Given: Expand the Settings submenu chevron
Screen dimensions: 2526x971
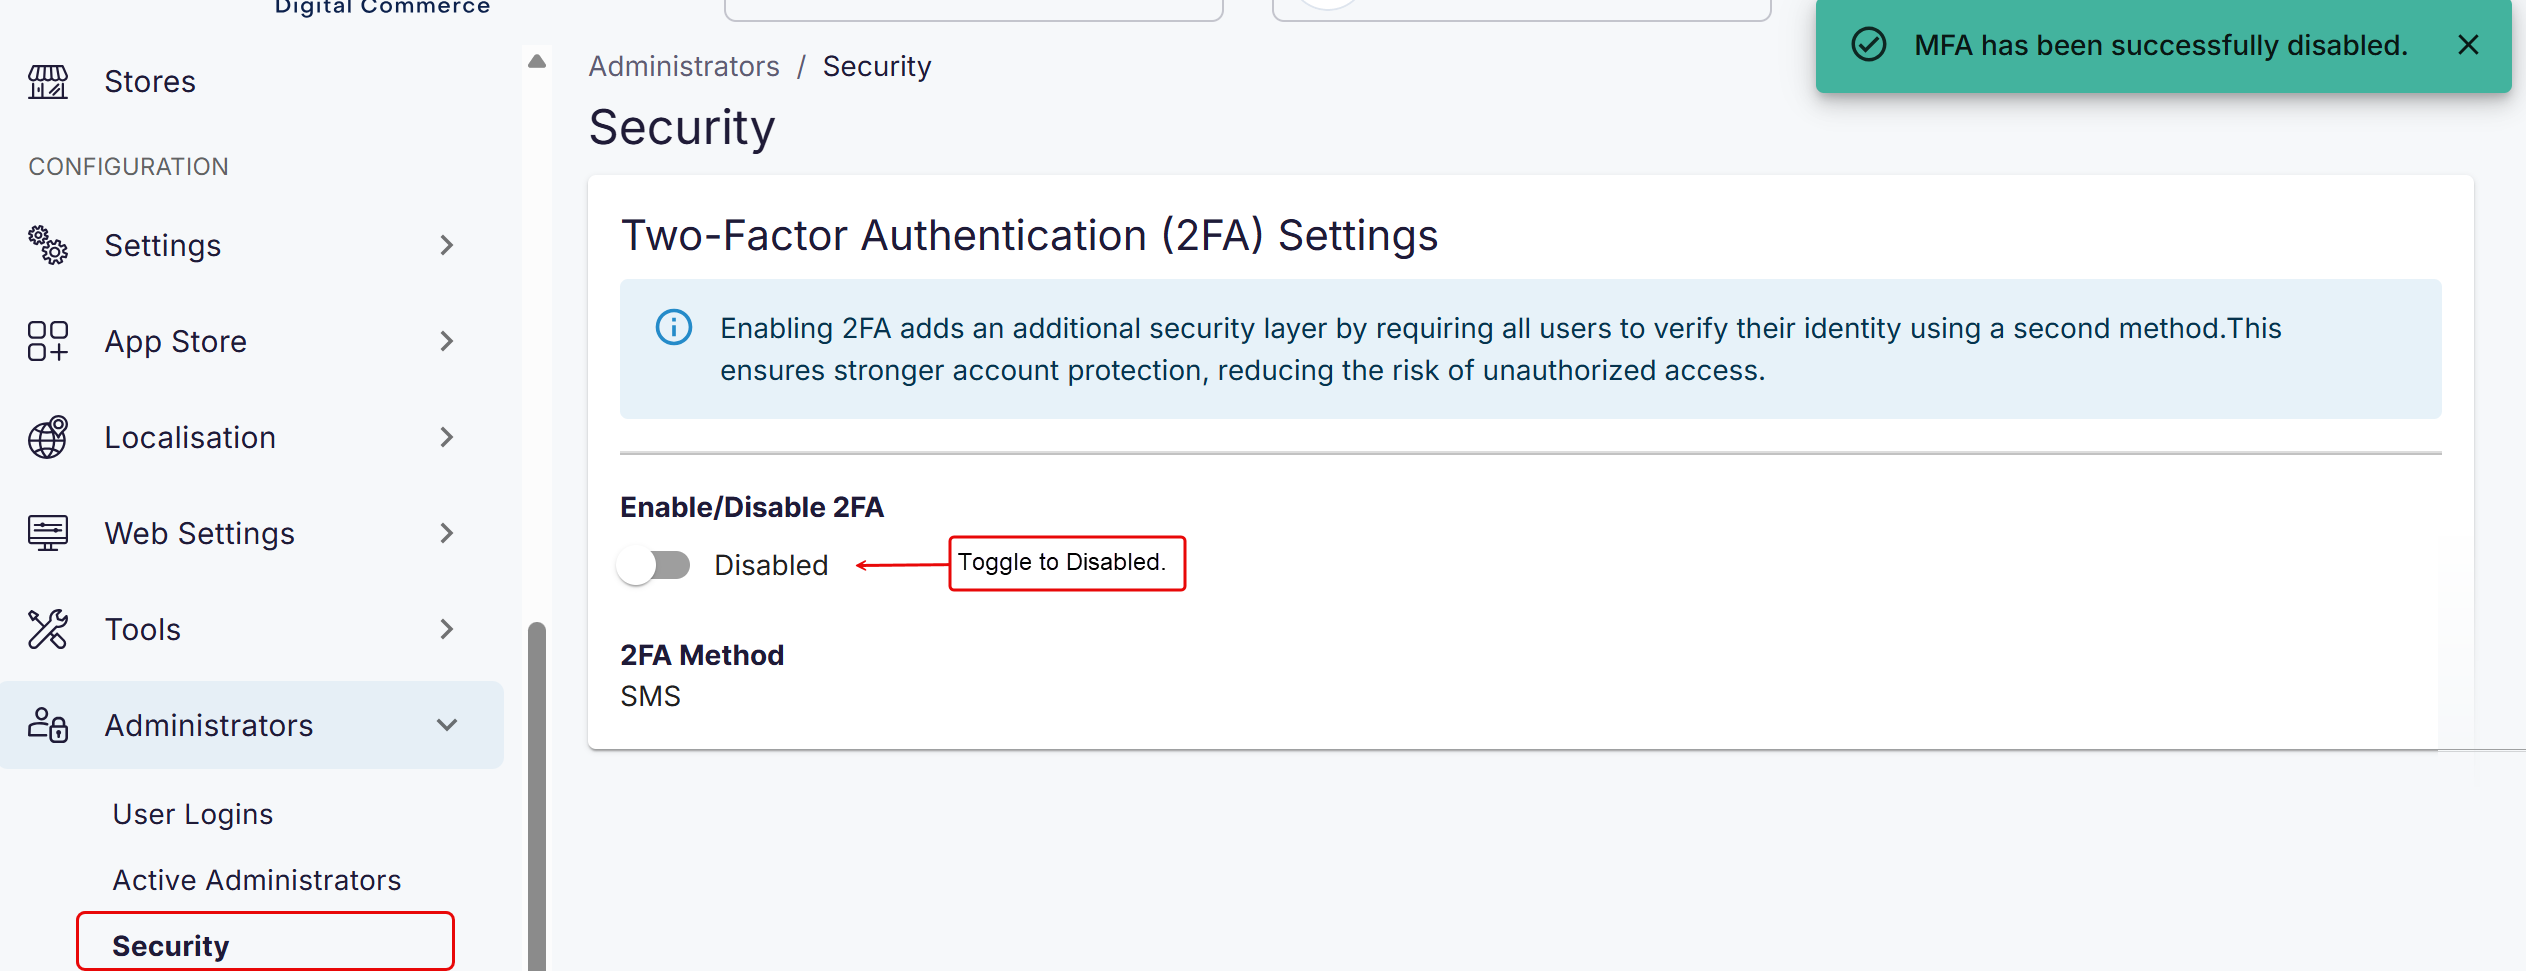Looking at the screenshot, I should [x=447, y=245].
